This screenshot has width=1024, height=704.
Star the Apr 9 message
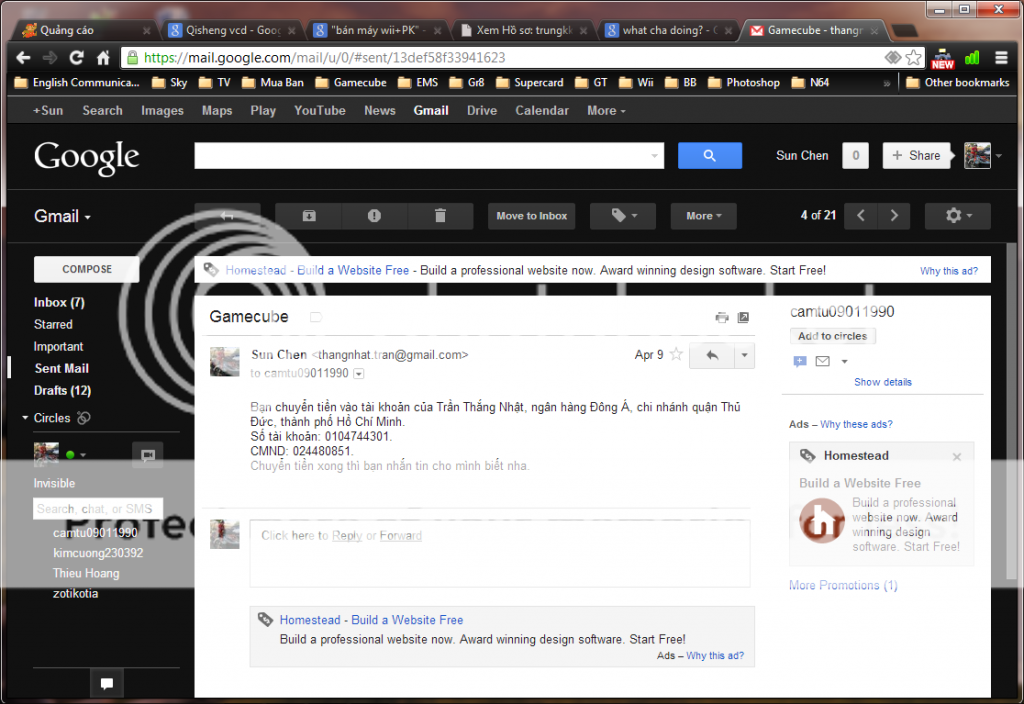(x=677, y=355)
